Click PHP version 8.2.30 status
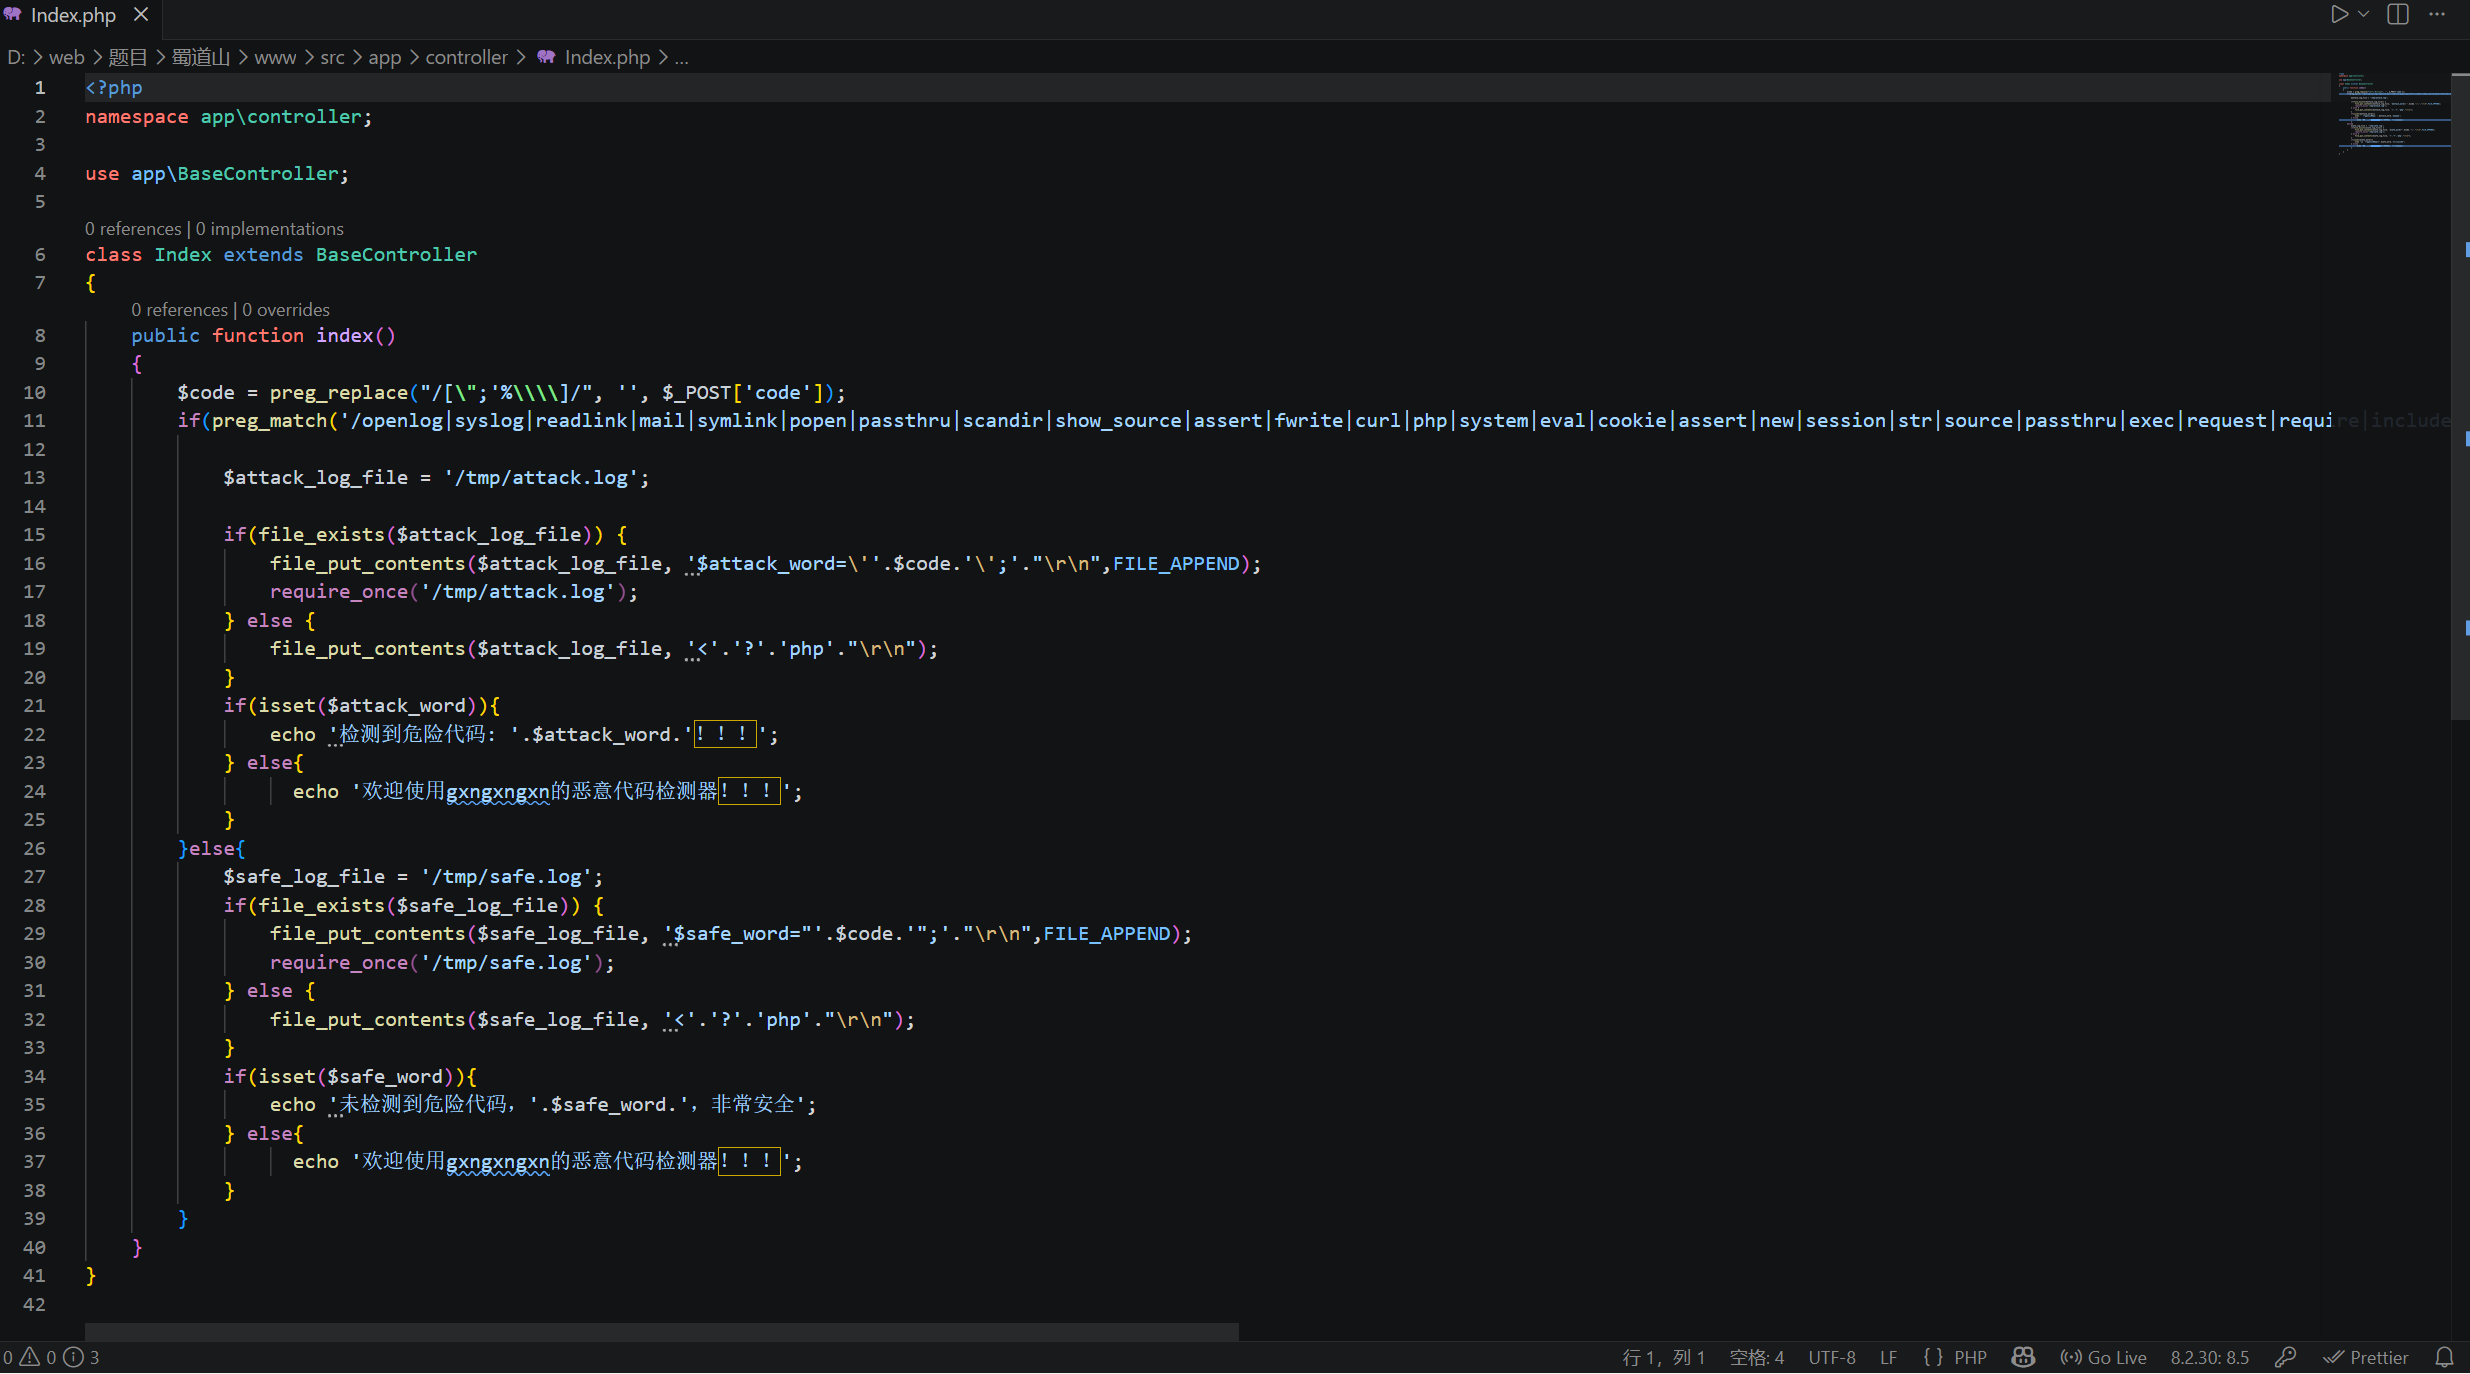2470x1374 pixels. pyautogui.click(x=2209, y=1357)
